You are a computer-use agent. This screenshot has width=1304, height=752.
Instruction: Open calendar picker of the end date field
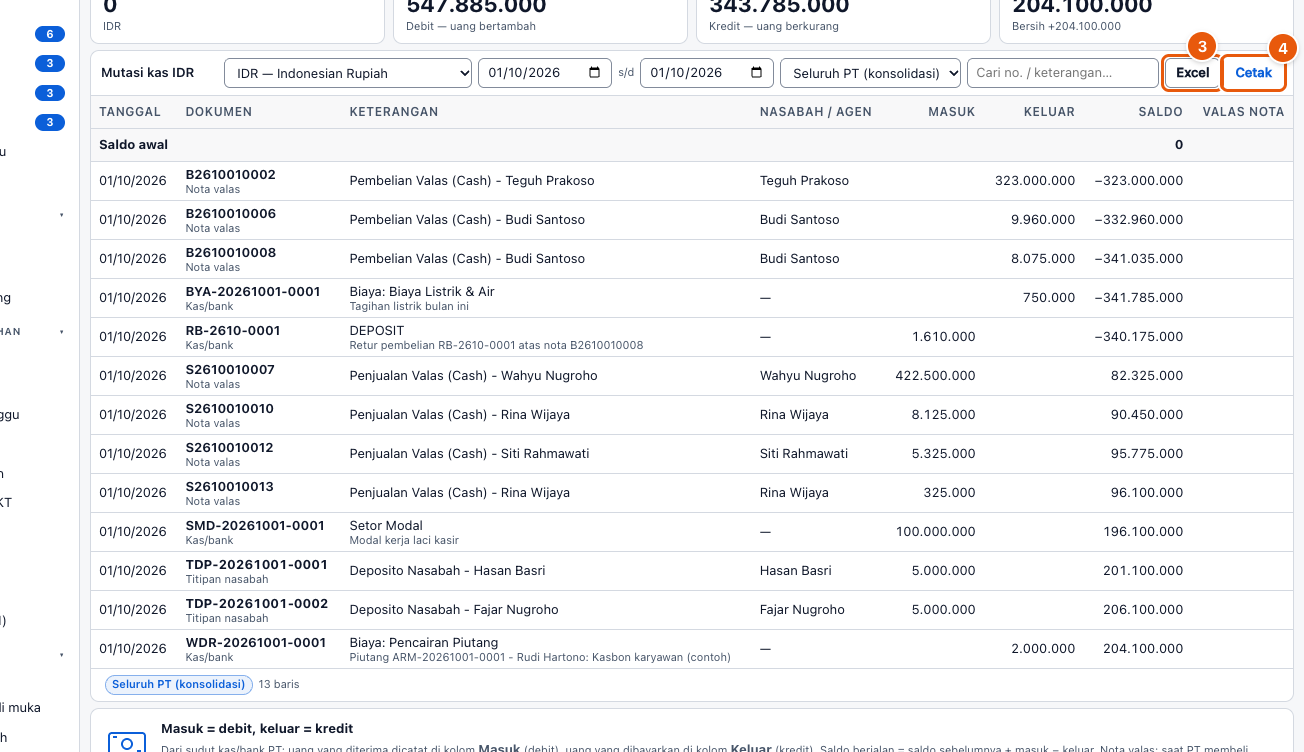click(x=756, y=73)
